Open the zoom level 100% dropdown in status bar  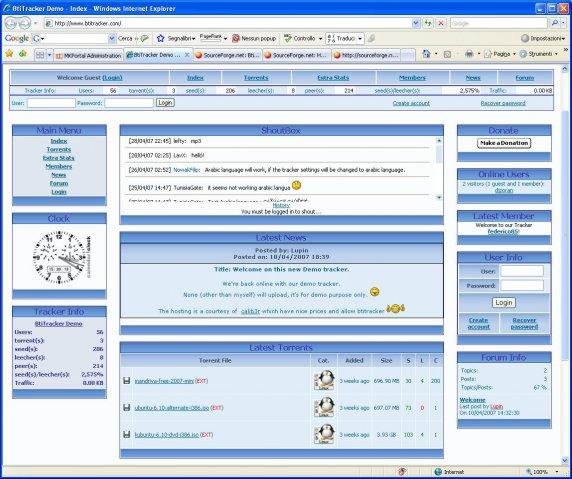pyautogui.click(x=557, y=472)
